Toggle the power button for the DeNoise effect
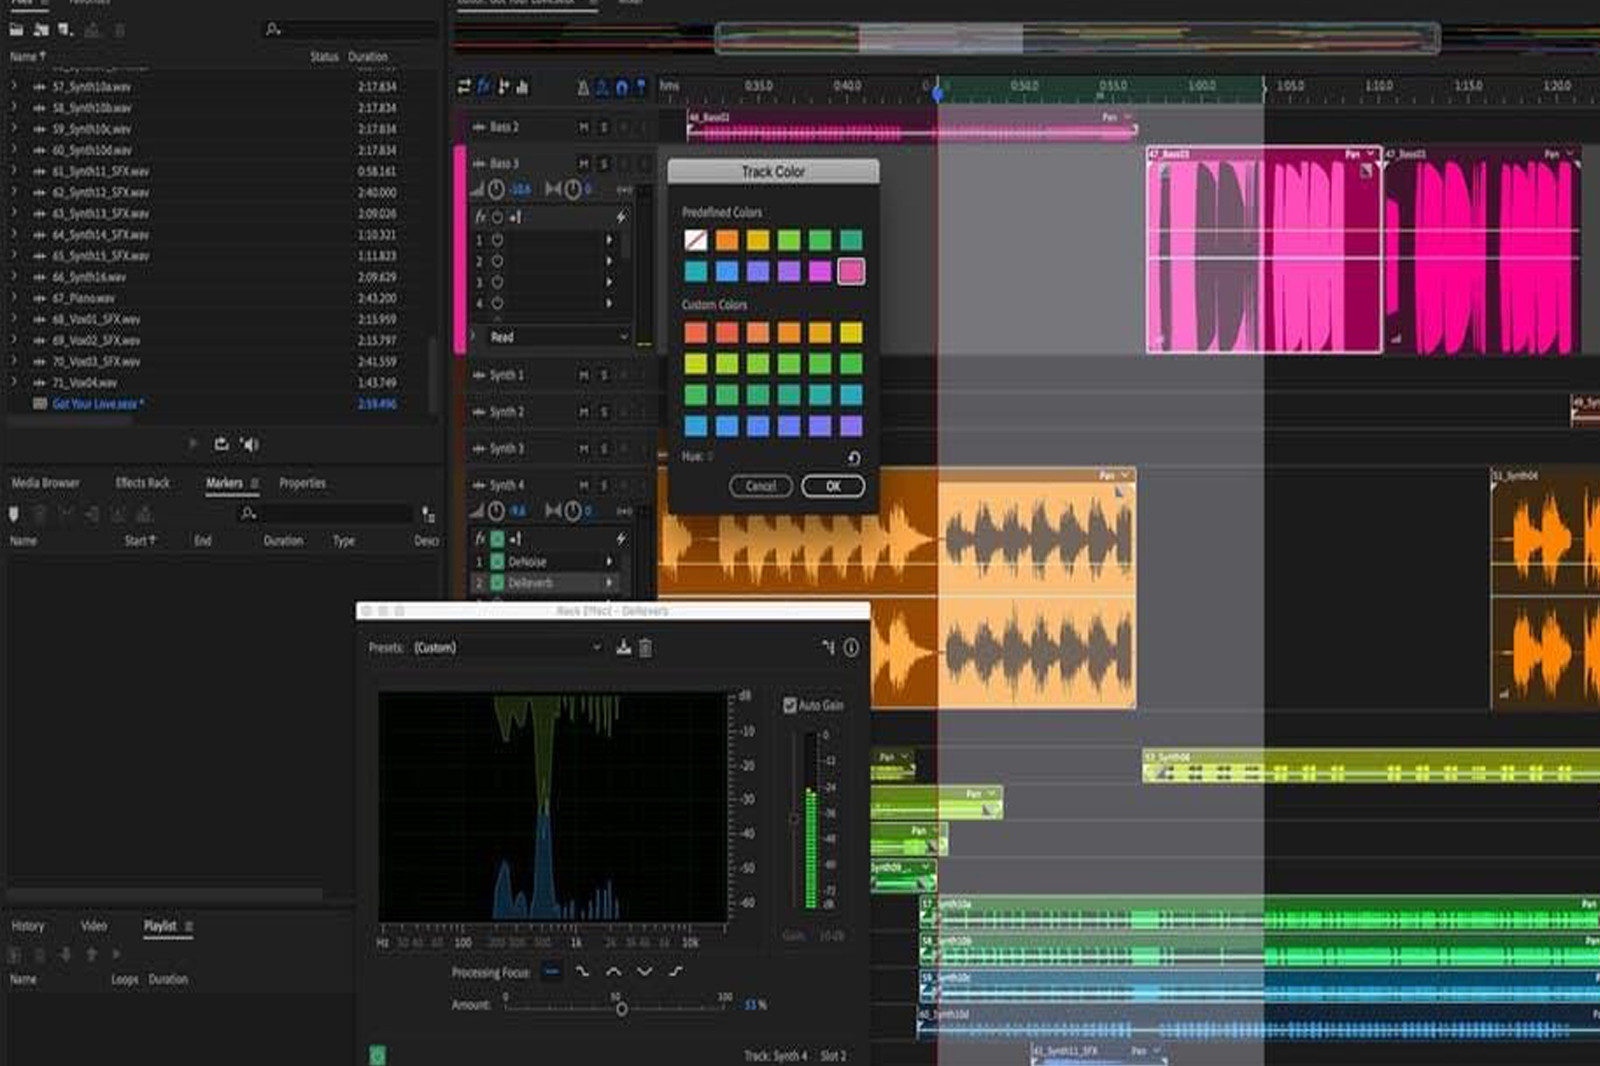The height and width of the screenshot is (1066, 1600). (497, 562)
